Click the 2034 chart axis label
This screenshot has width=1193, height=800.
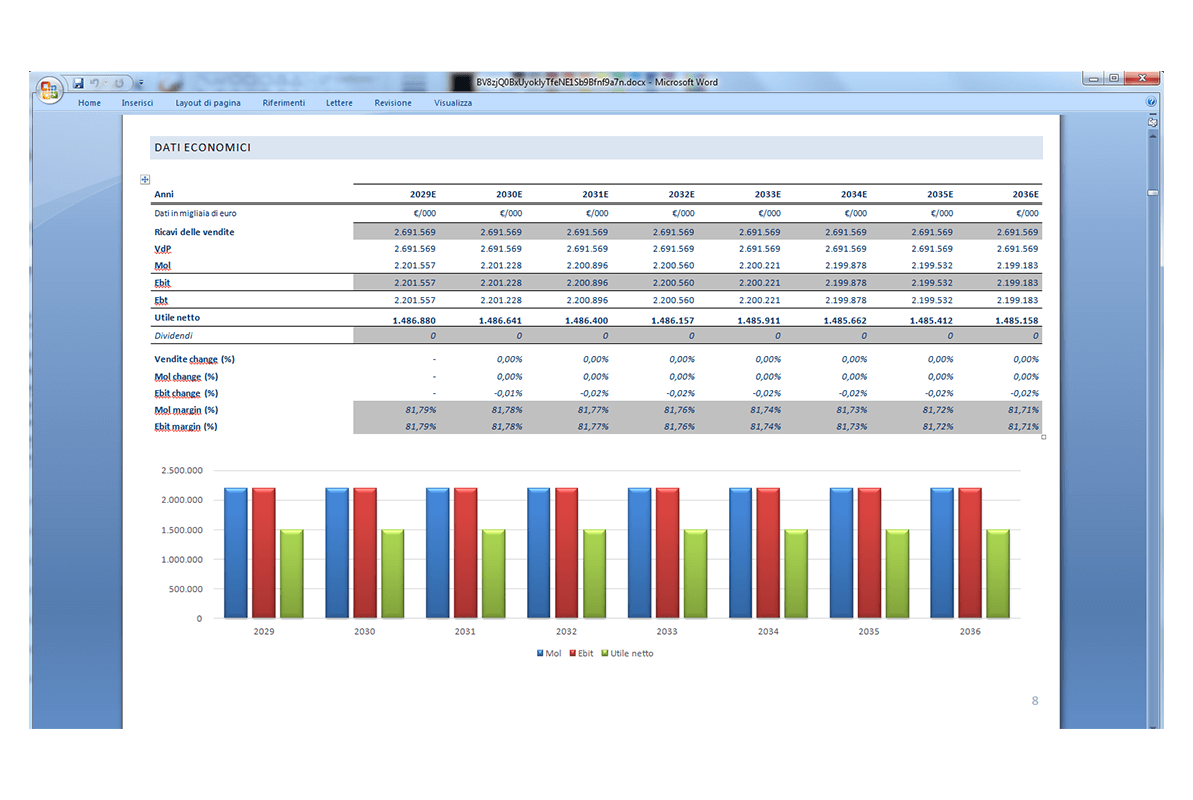768,631
